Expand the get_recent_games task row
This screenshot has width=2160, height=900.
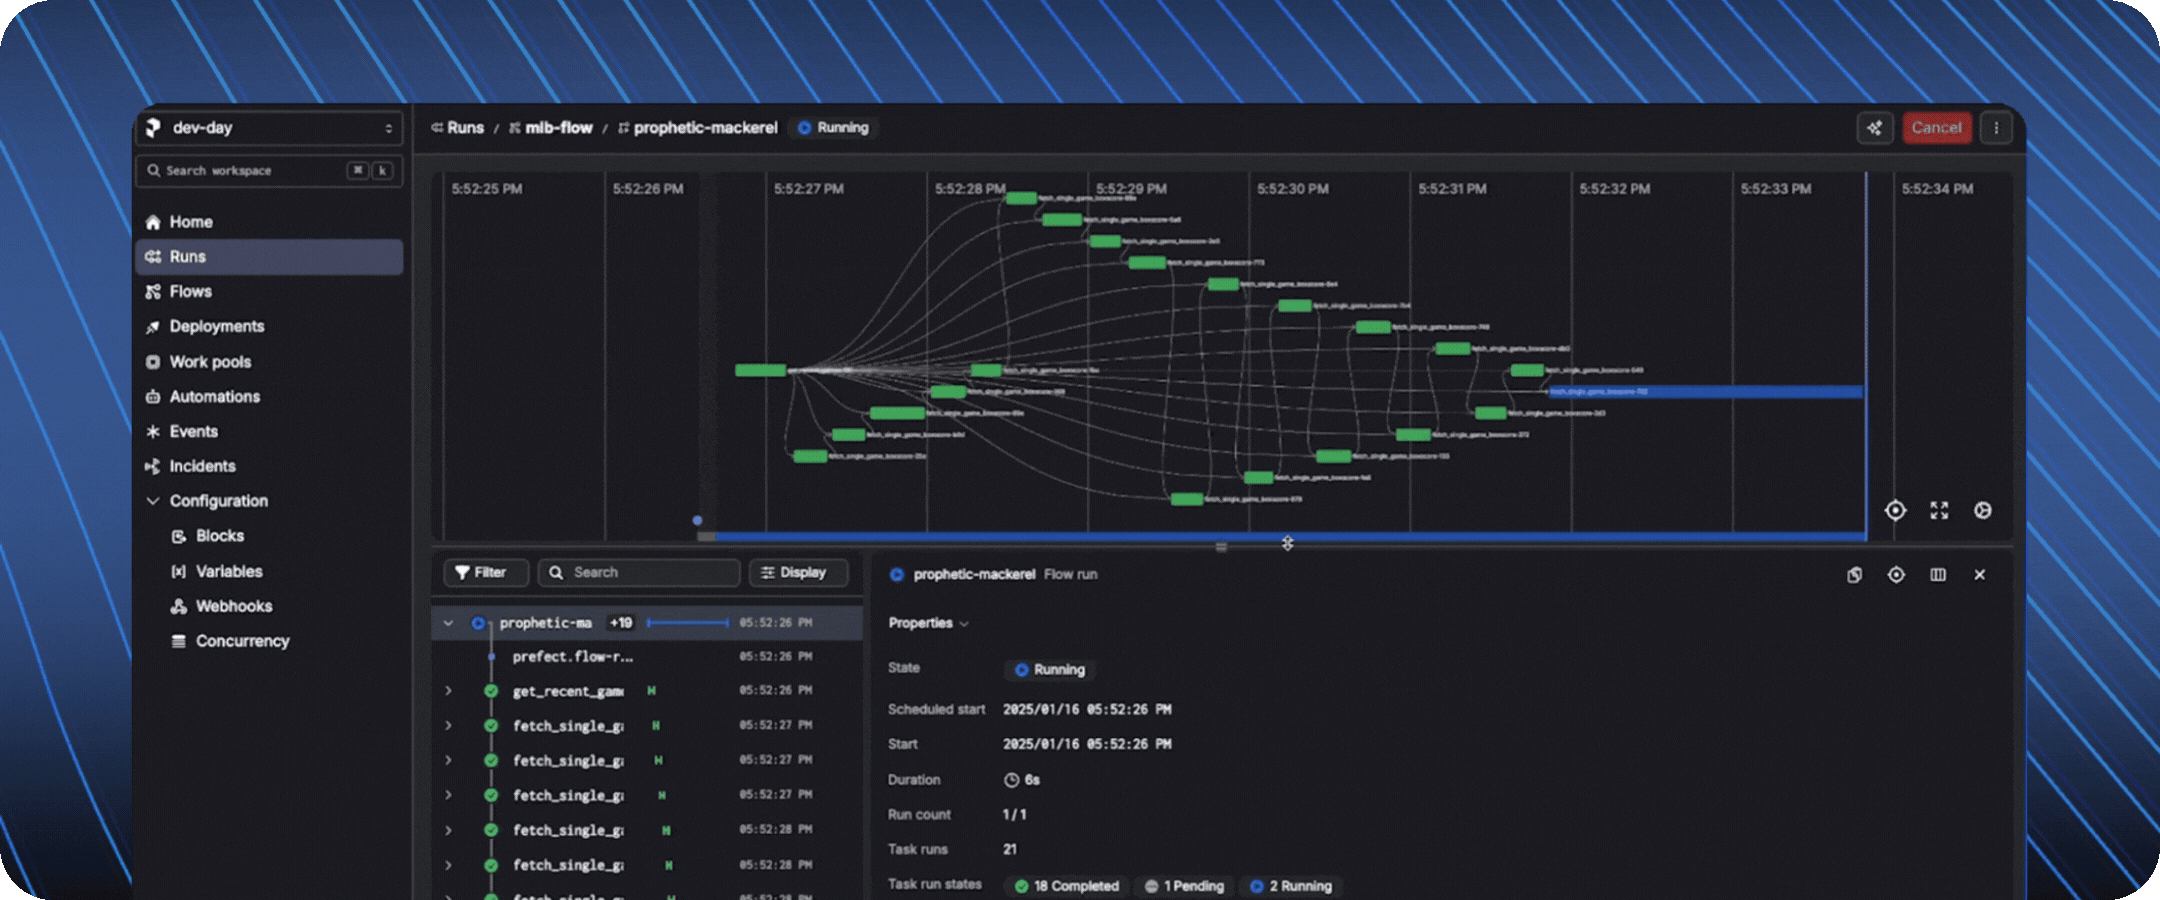448,691
